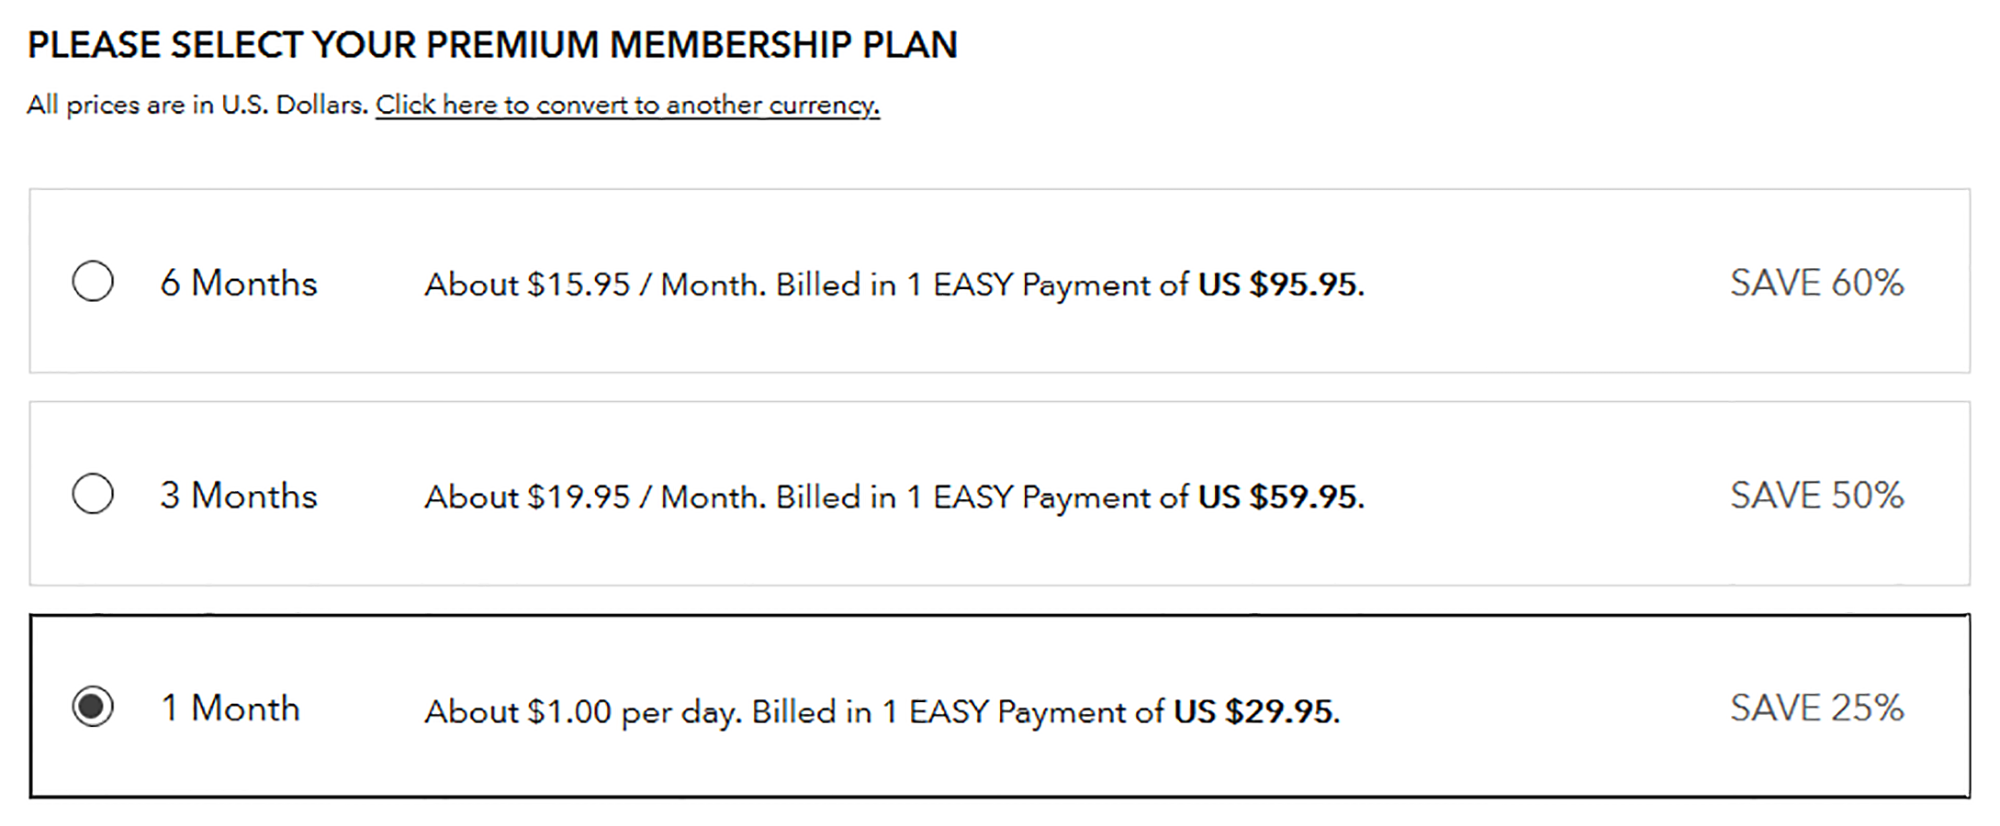
Task: Click the "1 Month" plan label
Action: coord(231,709)
